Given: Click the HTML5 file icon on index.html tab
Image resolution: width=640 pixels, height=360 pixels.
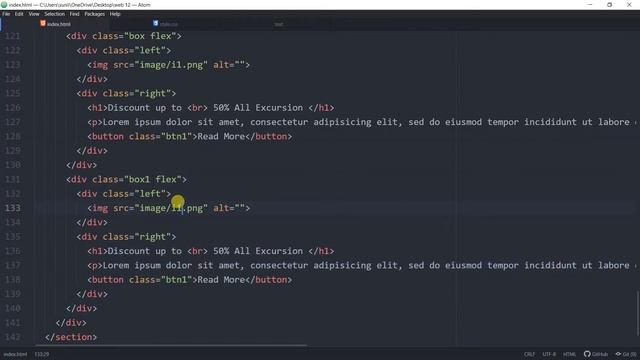Looking at the screenshot, I should (43, 24).
